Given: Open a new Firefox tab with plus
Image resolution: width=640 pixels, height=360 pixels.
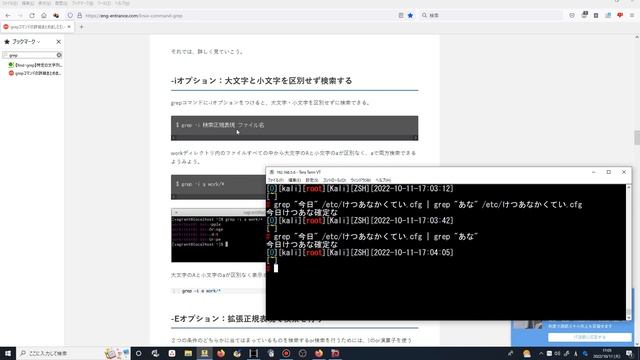Looking at the screenshot, I should 81,27.
